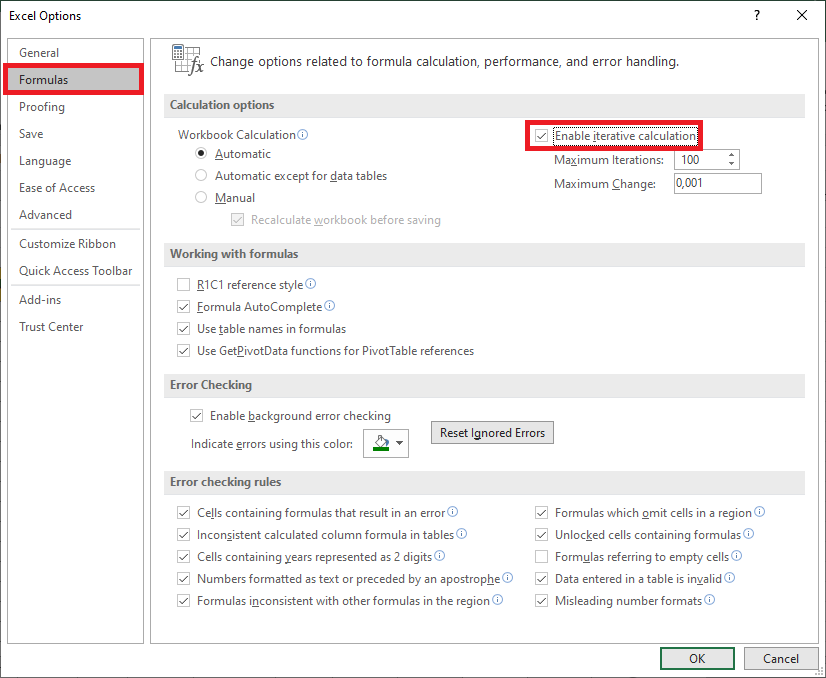826x678 pixels.
Task: Switch to the Proofing category
Action: [x=42, y=107]
